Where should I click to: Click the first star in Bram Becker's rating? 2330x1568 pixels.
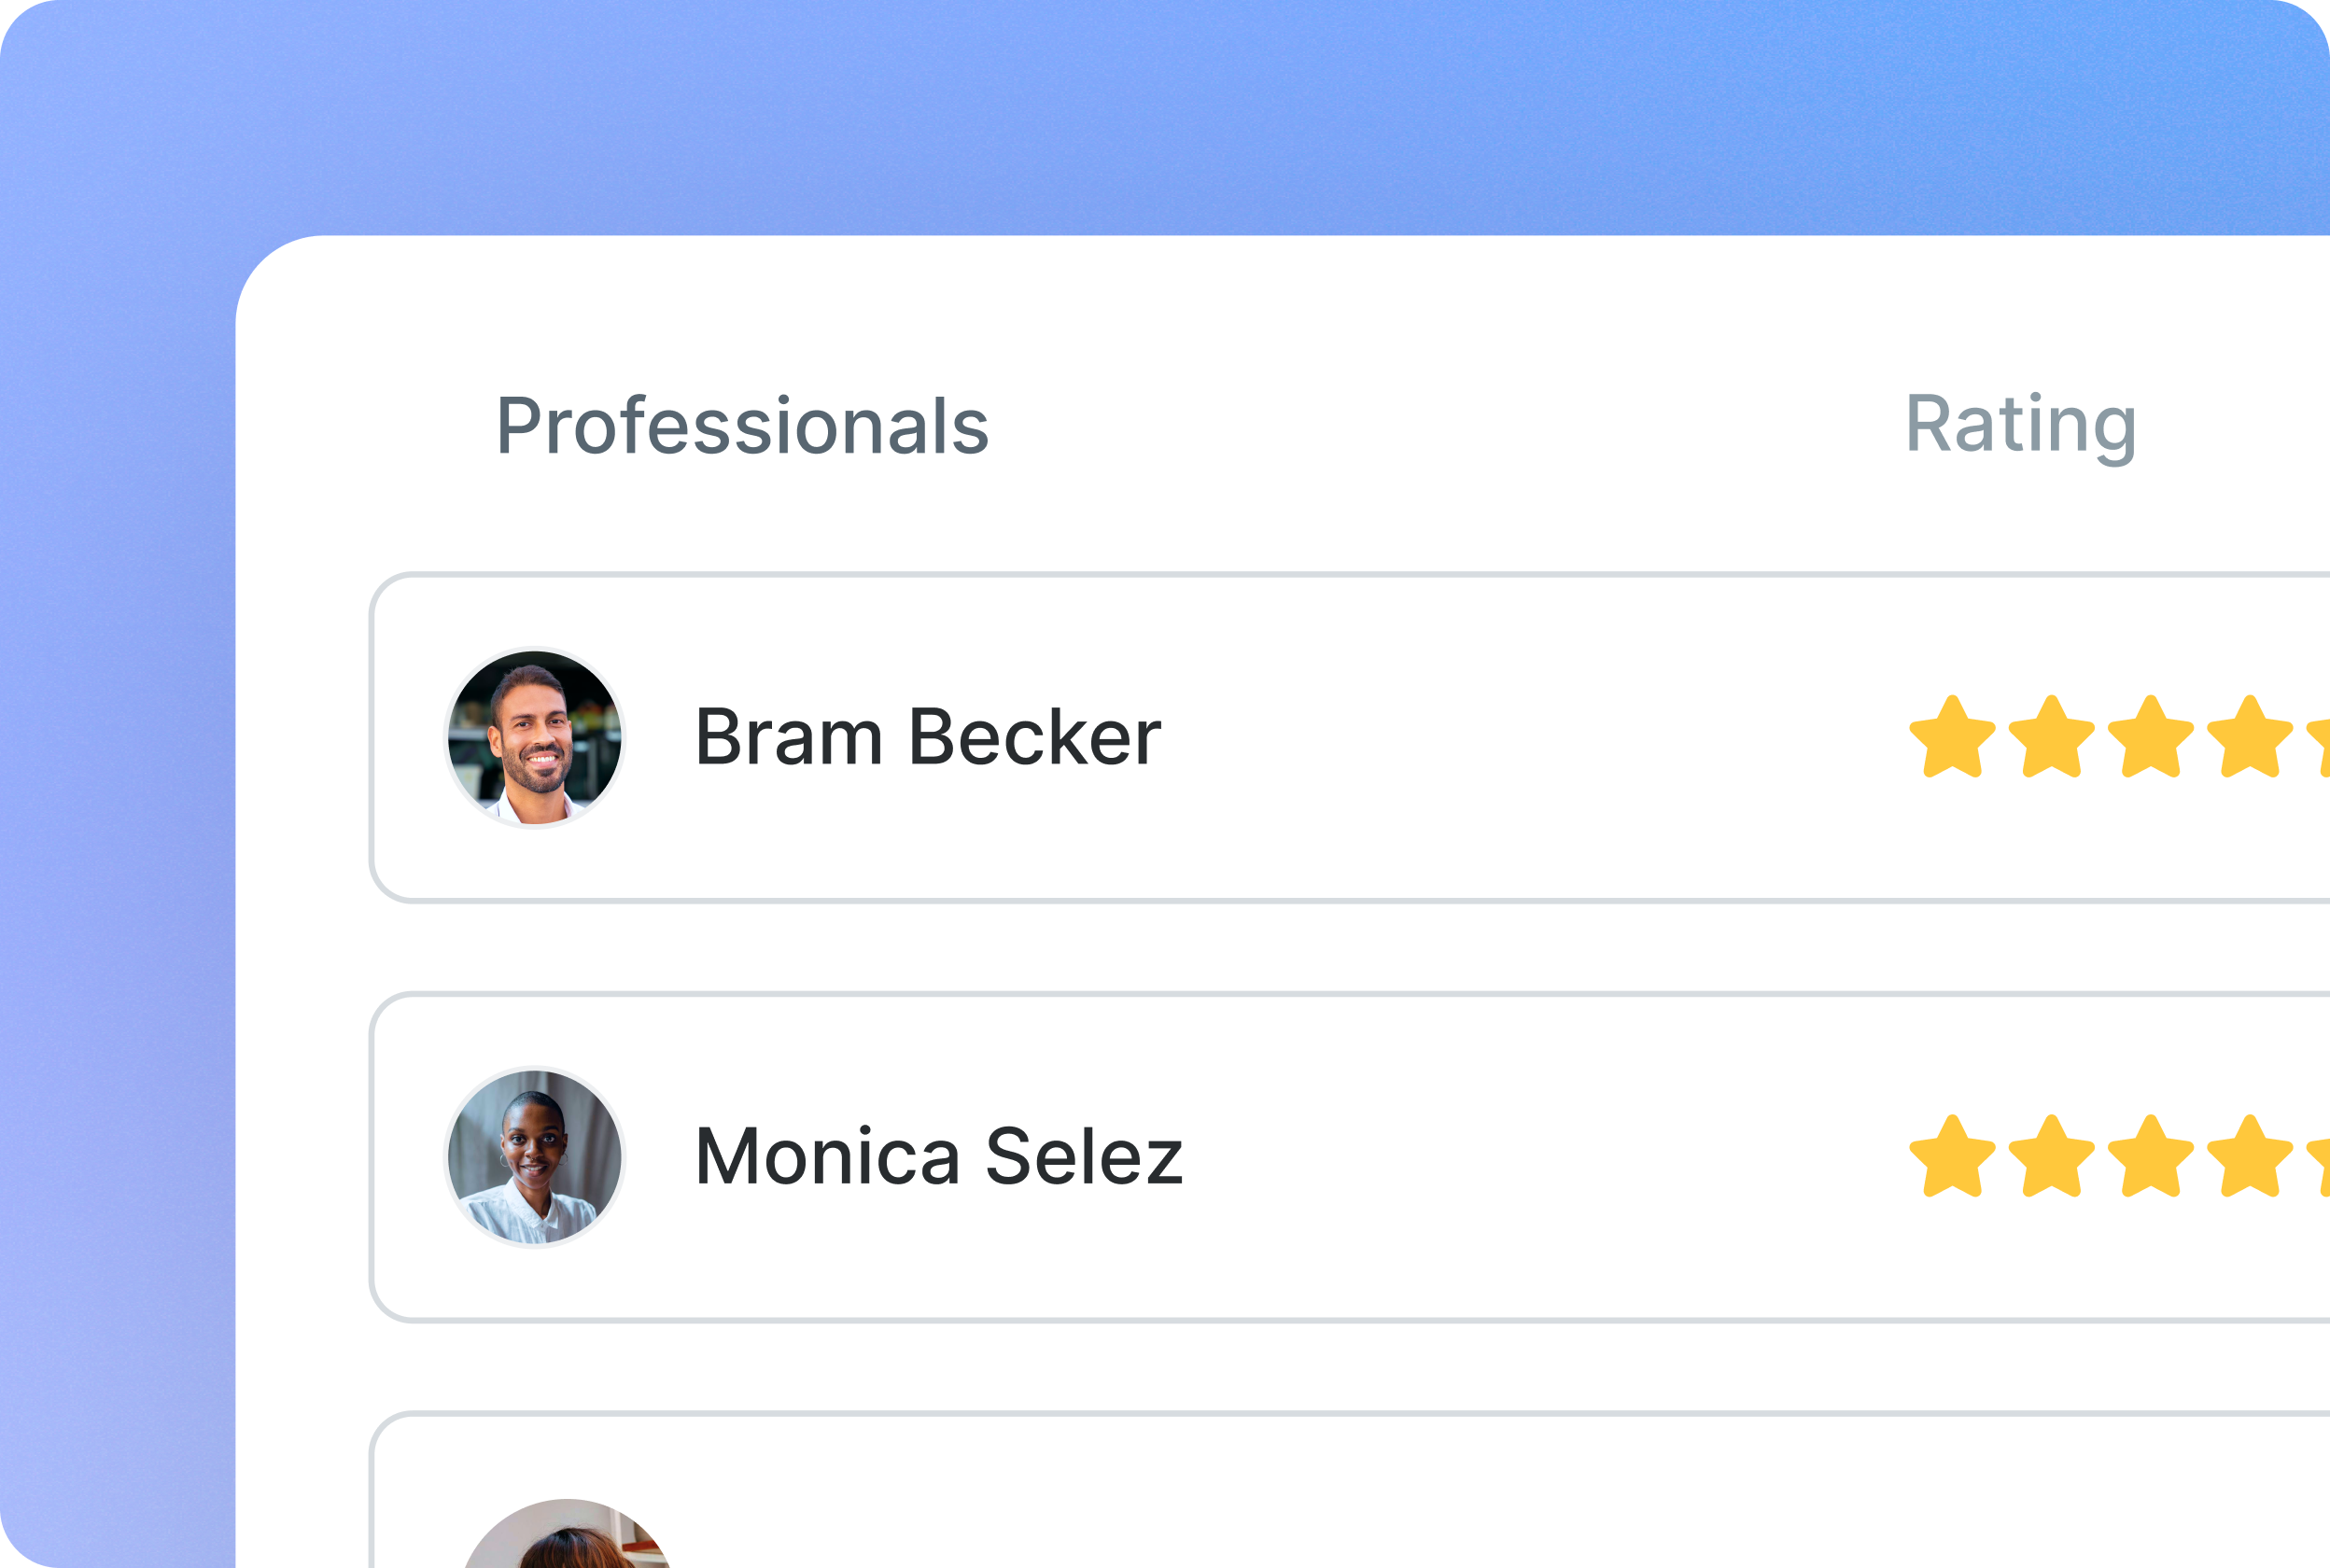(1952, 736)
